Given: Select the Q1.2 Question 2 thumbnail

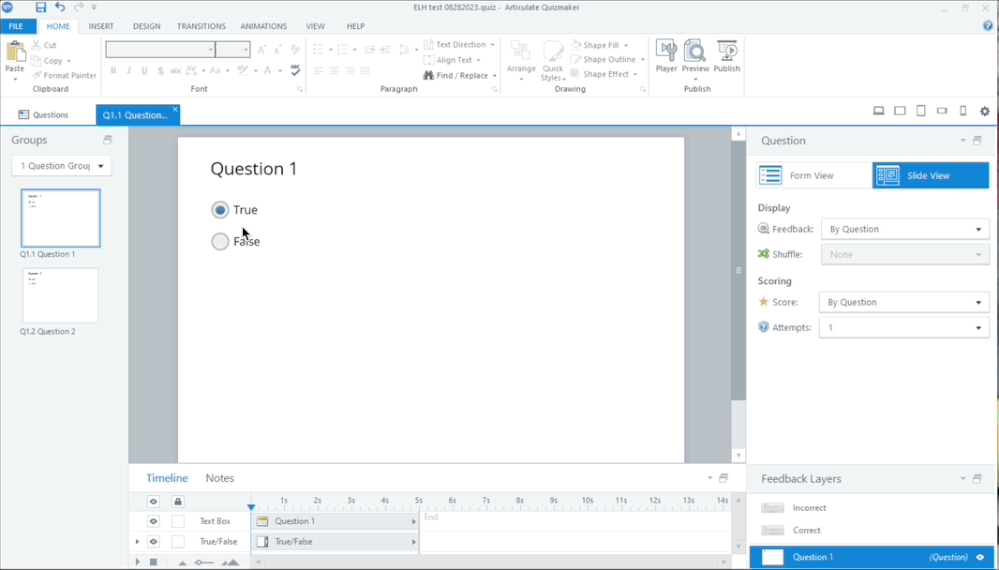Looking at the screenshot, I should pos(61,295).
